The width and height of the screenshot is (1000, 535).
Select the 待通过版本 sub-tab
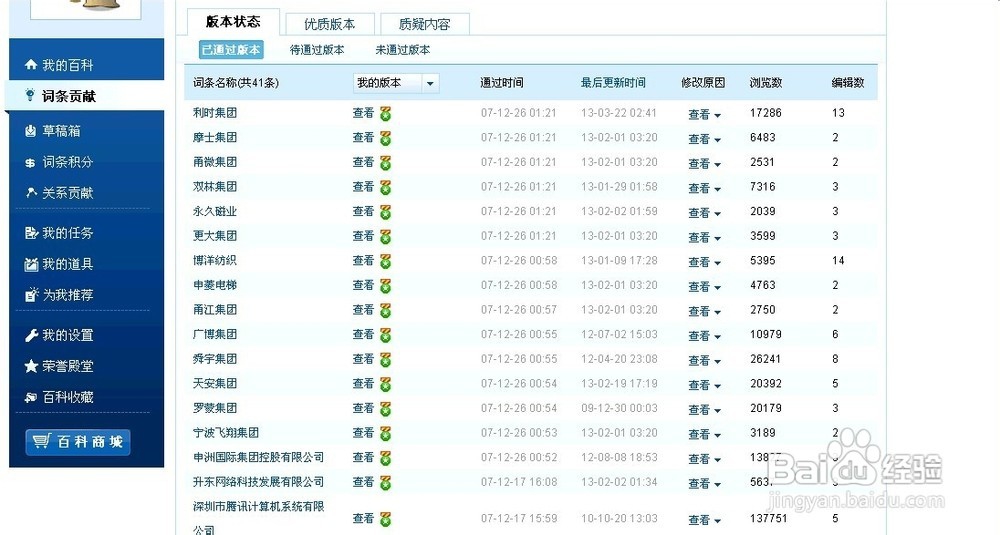coord(317,50)
